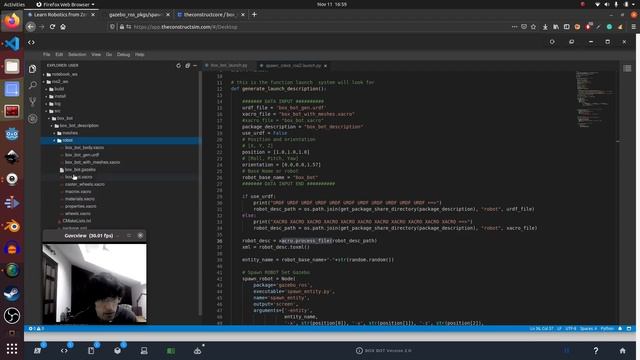Open Firefox downloads arrow icon

(x=545, y=27)
